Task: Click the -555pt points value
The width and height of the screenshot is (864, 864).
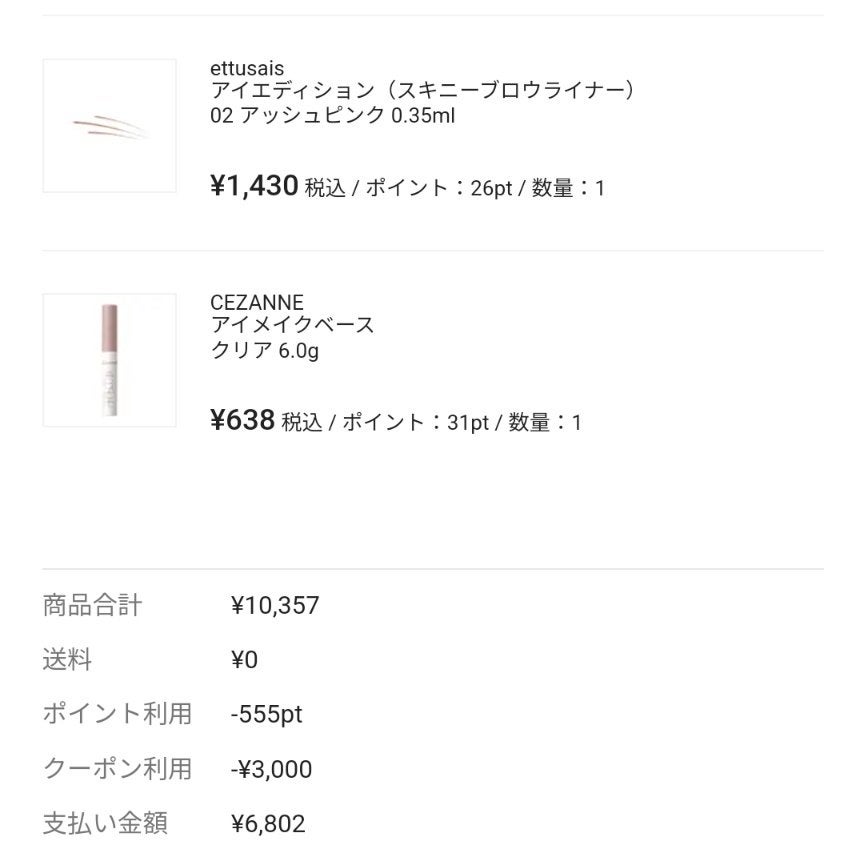Action: point(266,714)
